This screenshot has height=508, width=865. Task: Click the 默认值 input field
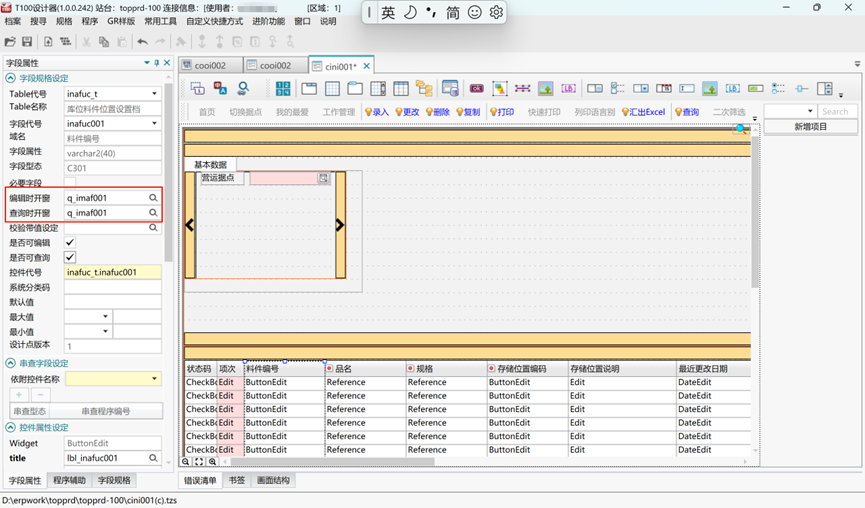pos(113,302)
